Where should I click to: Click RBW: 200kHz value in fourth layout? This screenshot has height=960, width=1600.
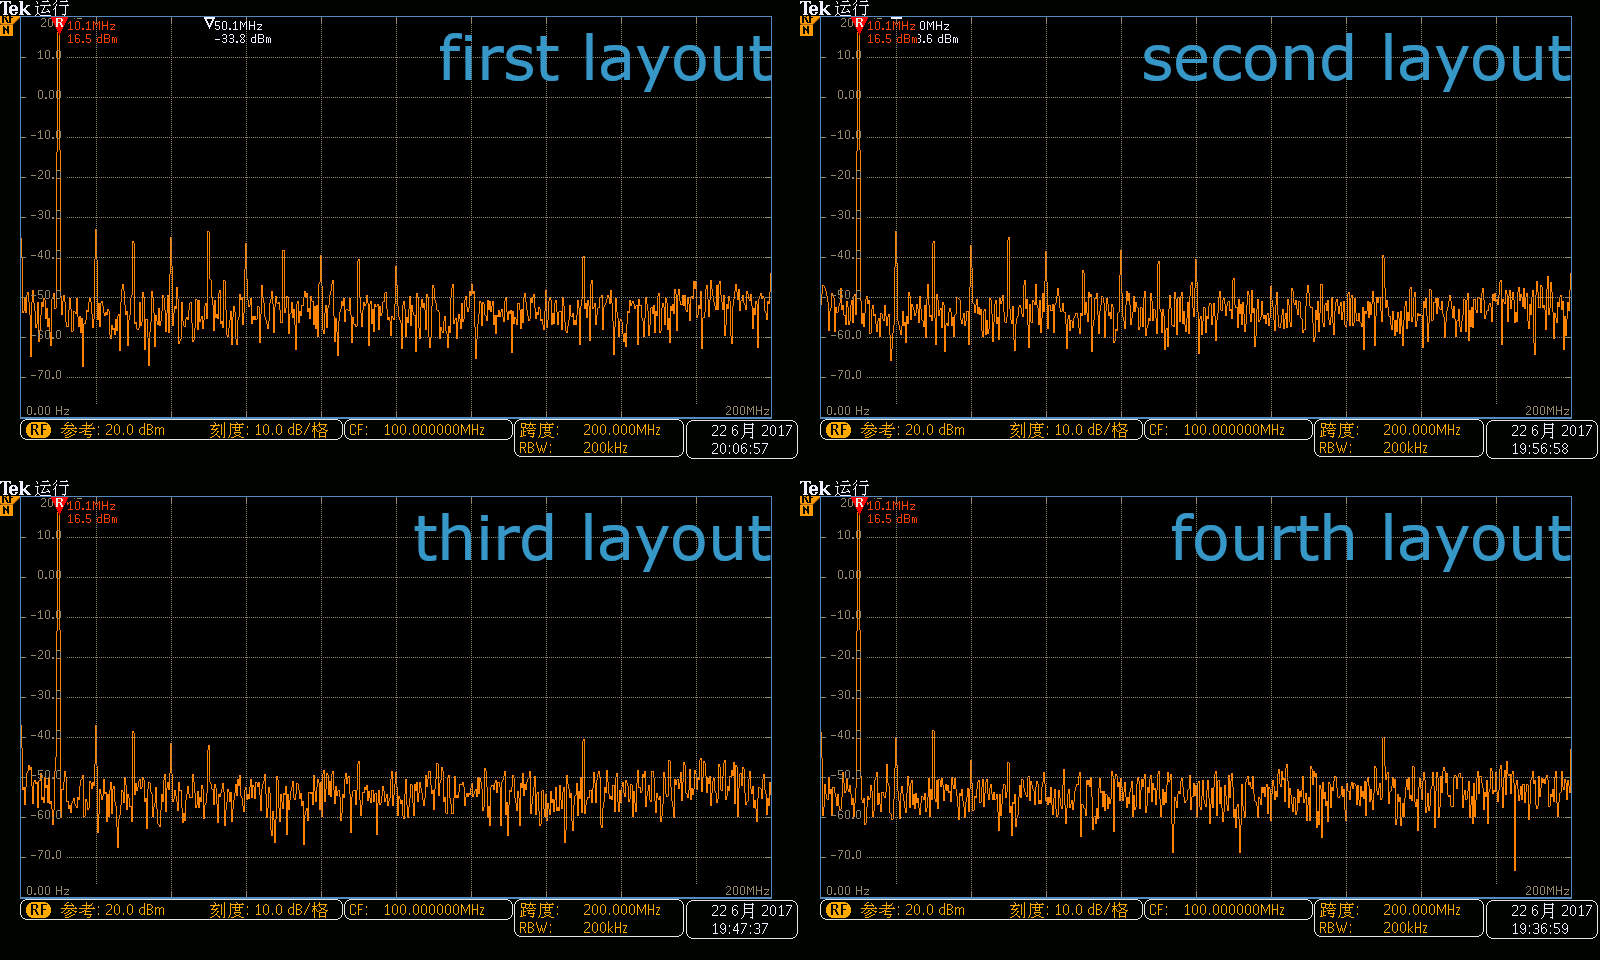[1374, 928]
